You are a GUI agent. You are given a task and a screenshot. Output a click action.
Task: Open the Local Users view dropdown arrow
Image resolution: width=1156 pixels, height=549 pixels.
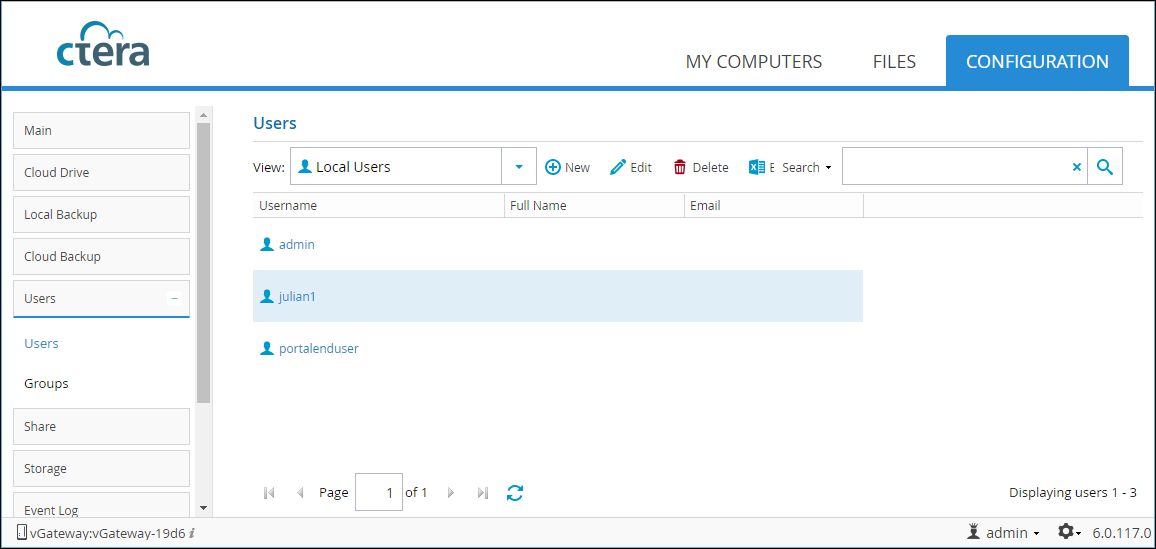519,167
